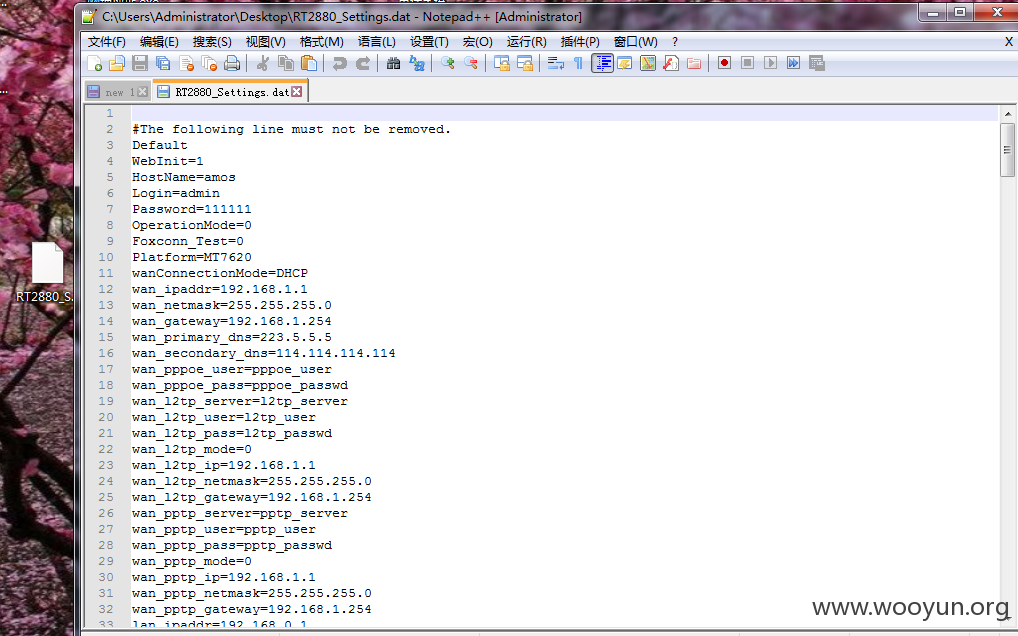Click the wan_secondary_dns=114.114.114.114 line
Image resolution: width=1018 pixels, height=636 pixels.
pos(264,353)
